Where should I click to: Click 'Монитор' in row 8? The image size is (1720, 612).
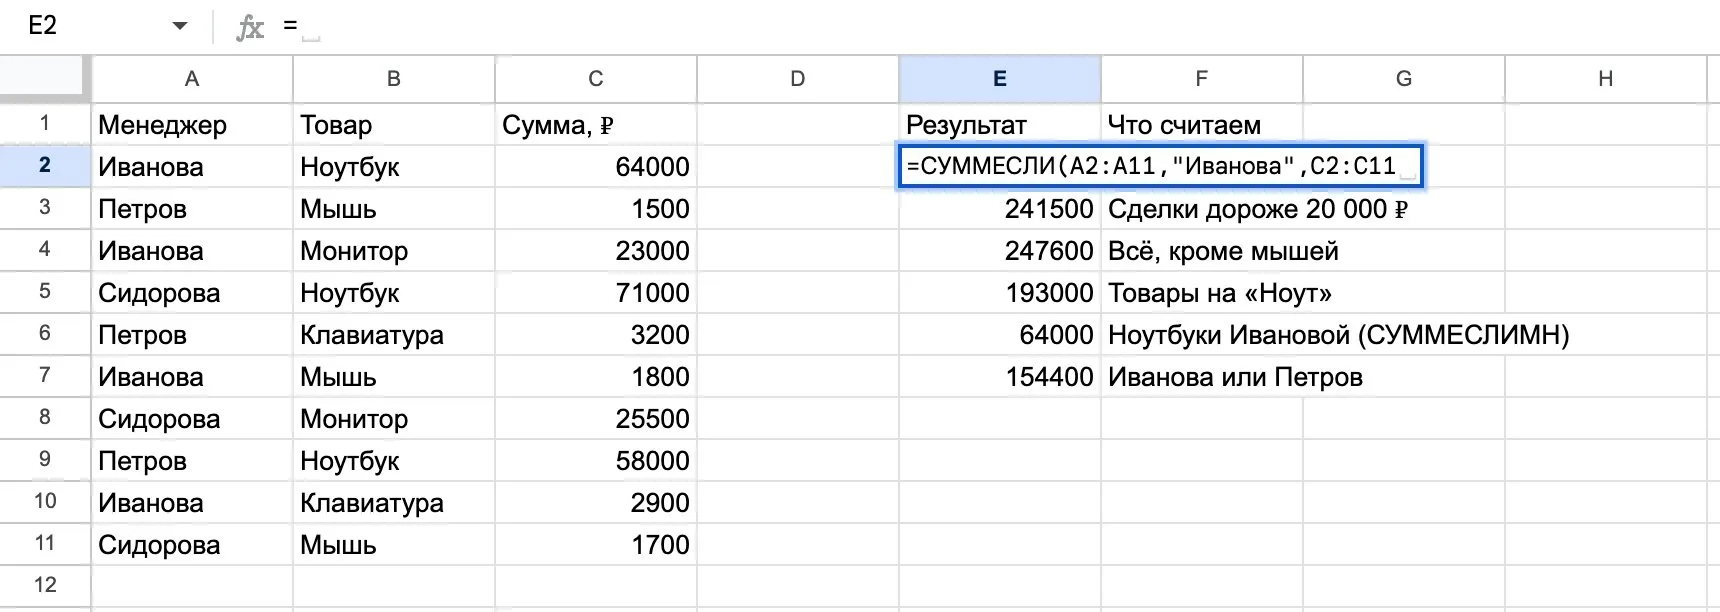[394, 419]
